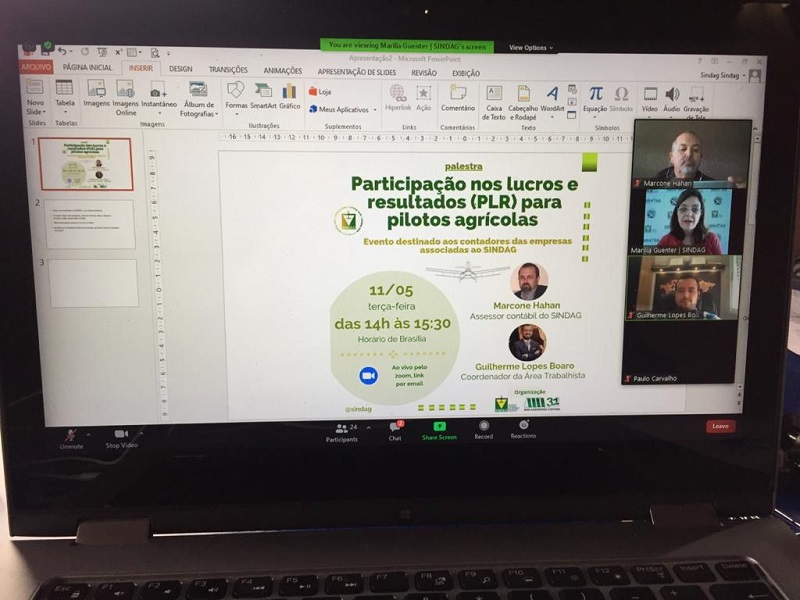
Task: Insert WordArt from the ribbon
Action: (552, 97)
